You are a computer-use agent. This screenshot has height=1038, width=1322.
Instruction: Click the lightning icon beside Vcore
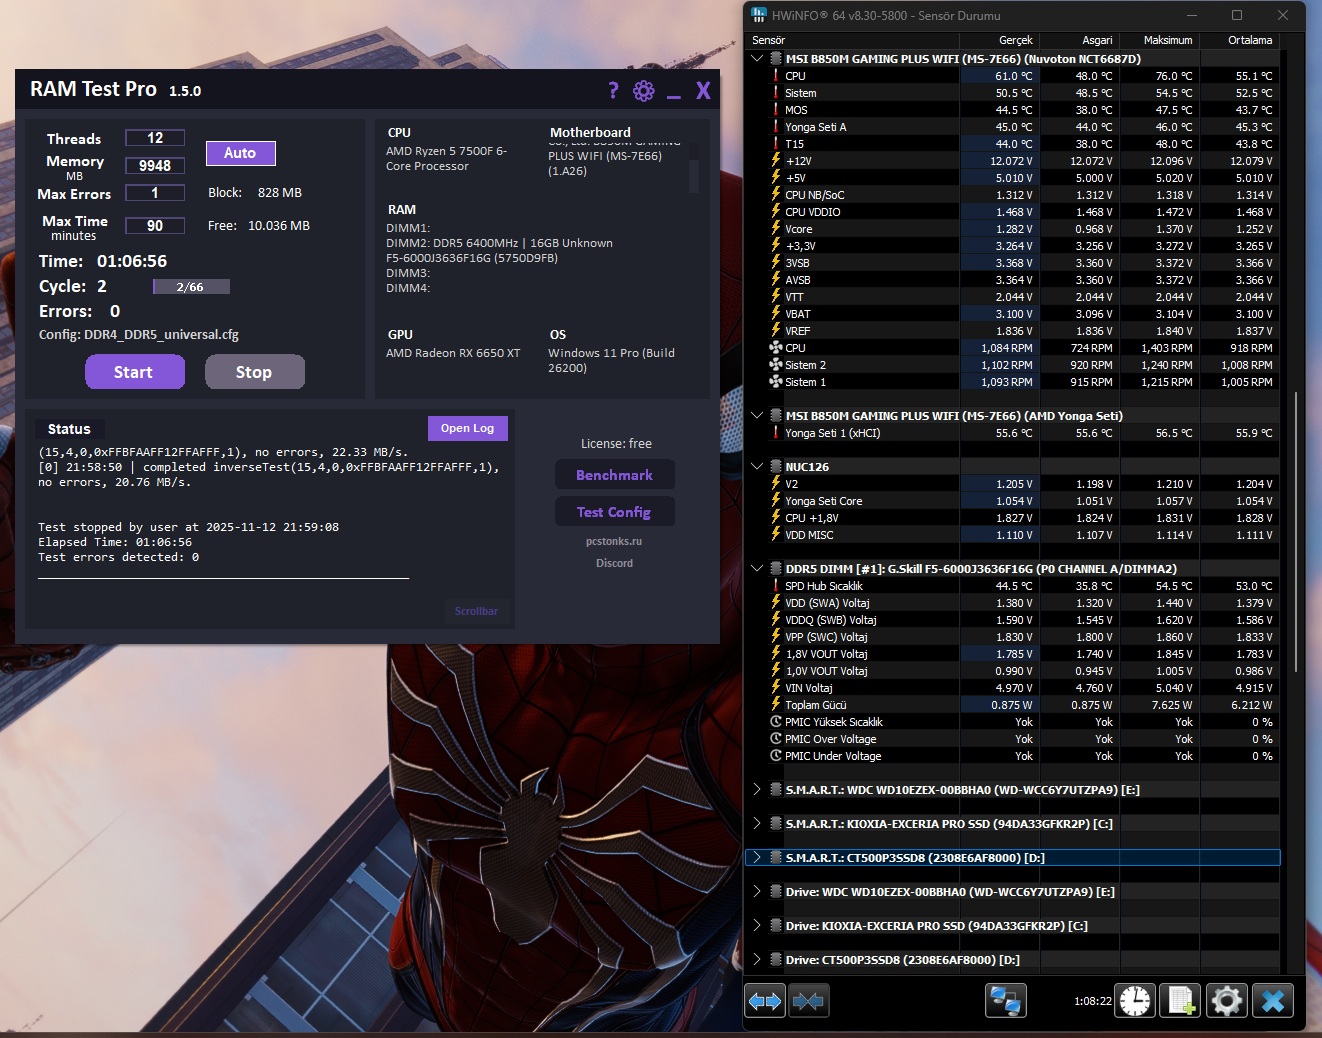tap(775, 229)
